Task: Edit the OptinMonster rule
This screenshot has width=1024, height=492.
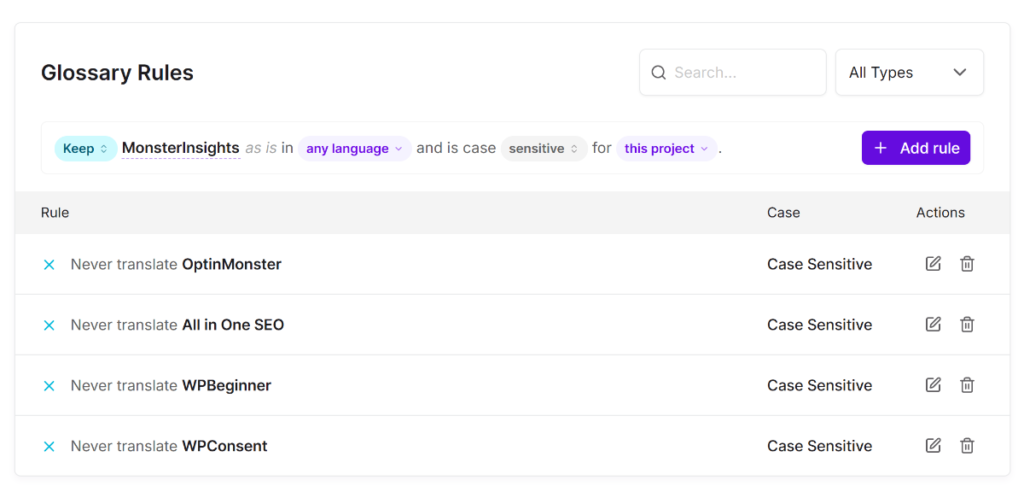Action: pyautogui.click(x=933, y=264)
